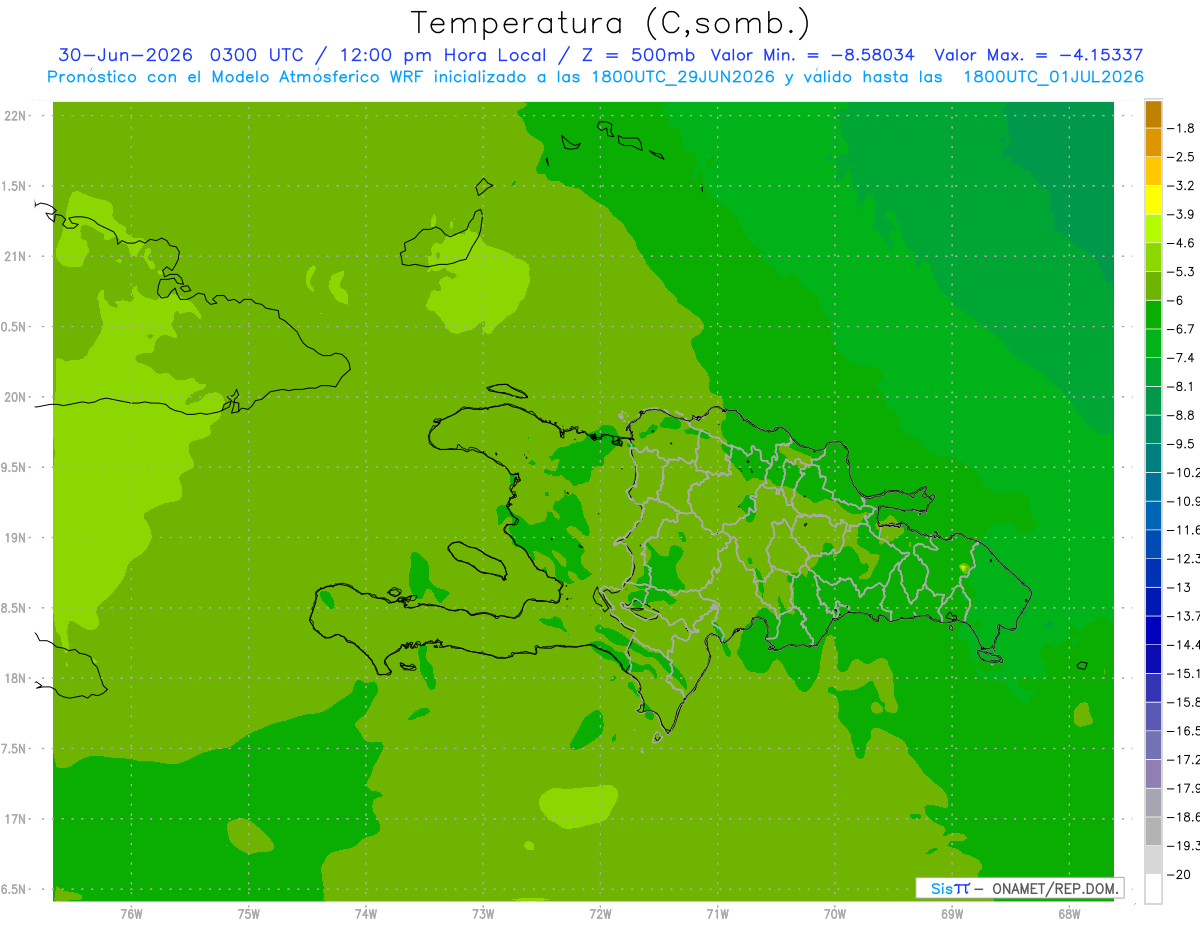Click the '68W' longitude label

[1069, 914]
